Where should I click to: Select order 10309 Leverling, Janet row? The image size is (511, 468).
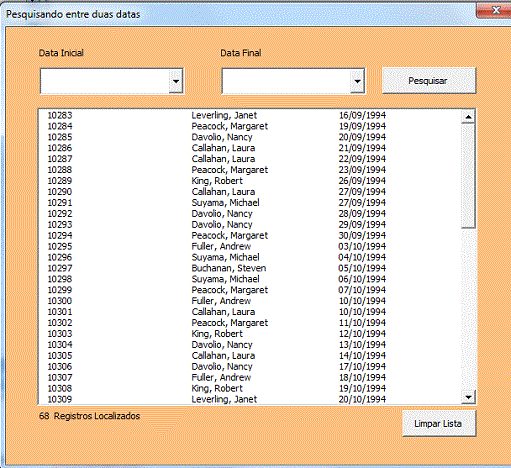[250, 399]
